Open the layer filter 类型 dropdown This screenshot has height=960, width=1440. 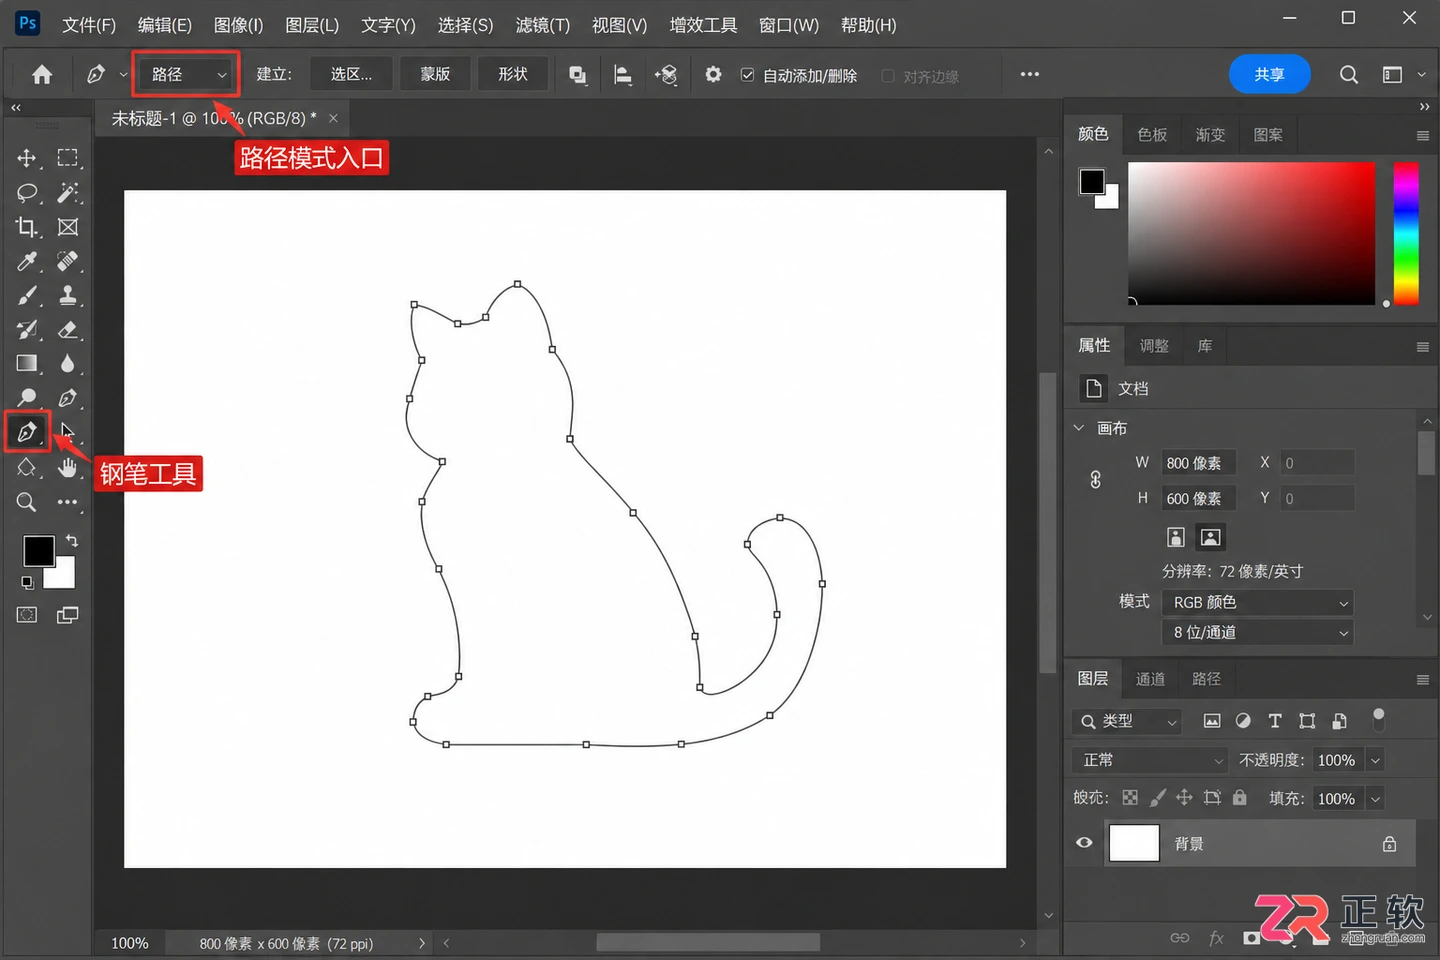tap(1127, 720)
